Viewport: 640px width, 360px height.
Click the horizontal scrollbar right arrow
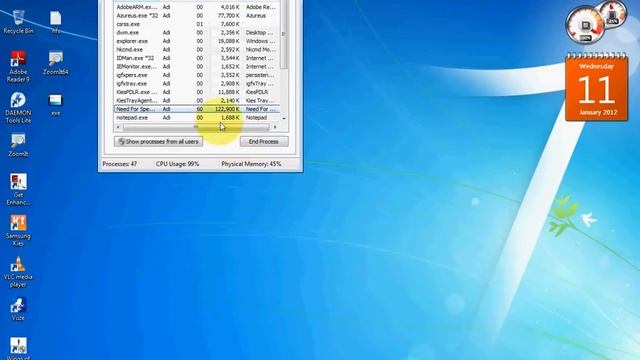(x=275, y=127)
